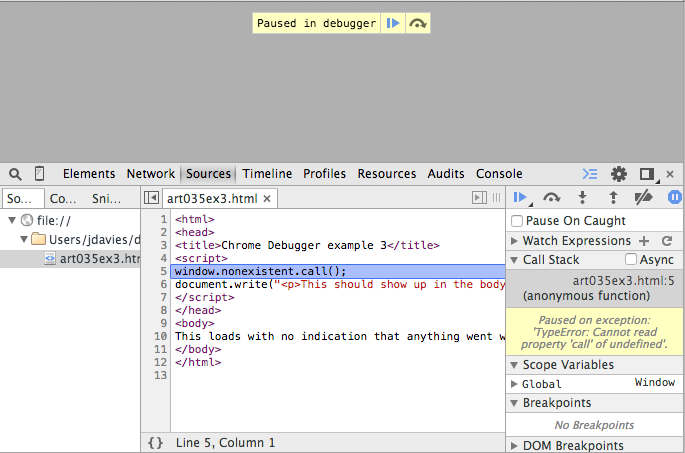This screenshot has height=453, width=685.
Task: Collapse the file:// tree node
Action: (x=12, y=220)
